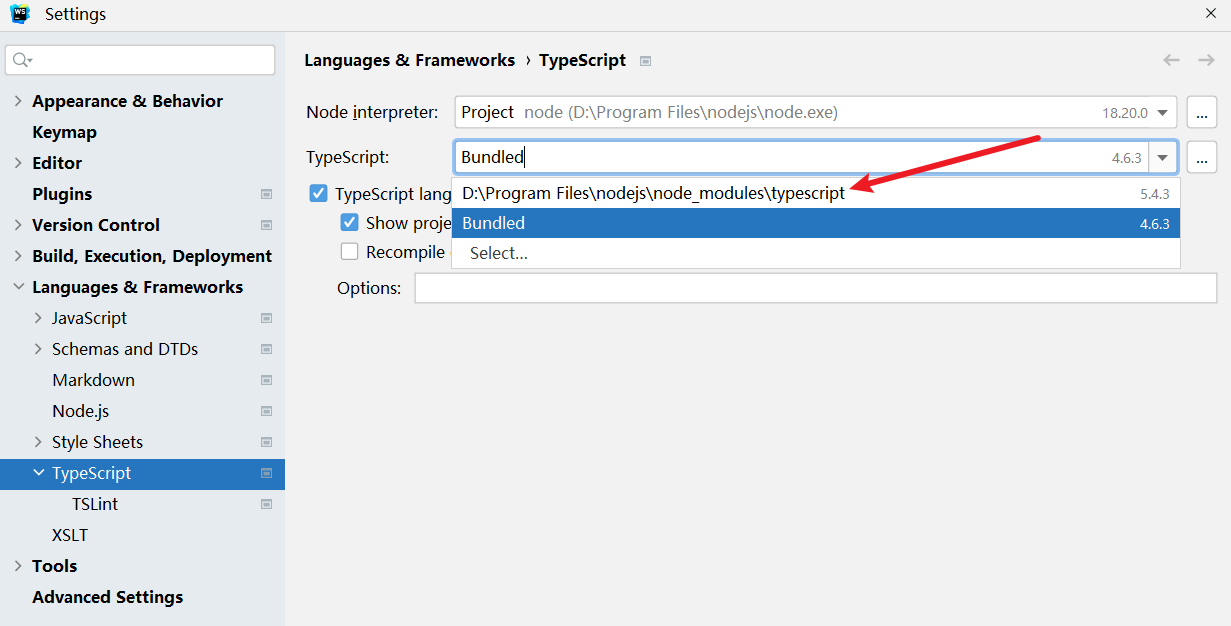Expand Editor section
This screenshot has height=626, width=1231.
click(18, 163)
